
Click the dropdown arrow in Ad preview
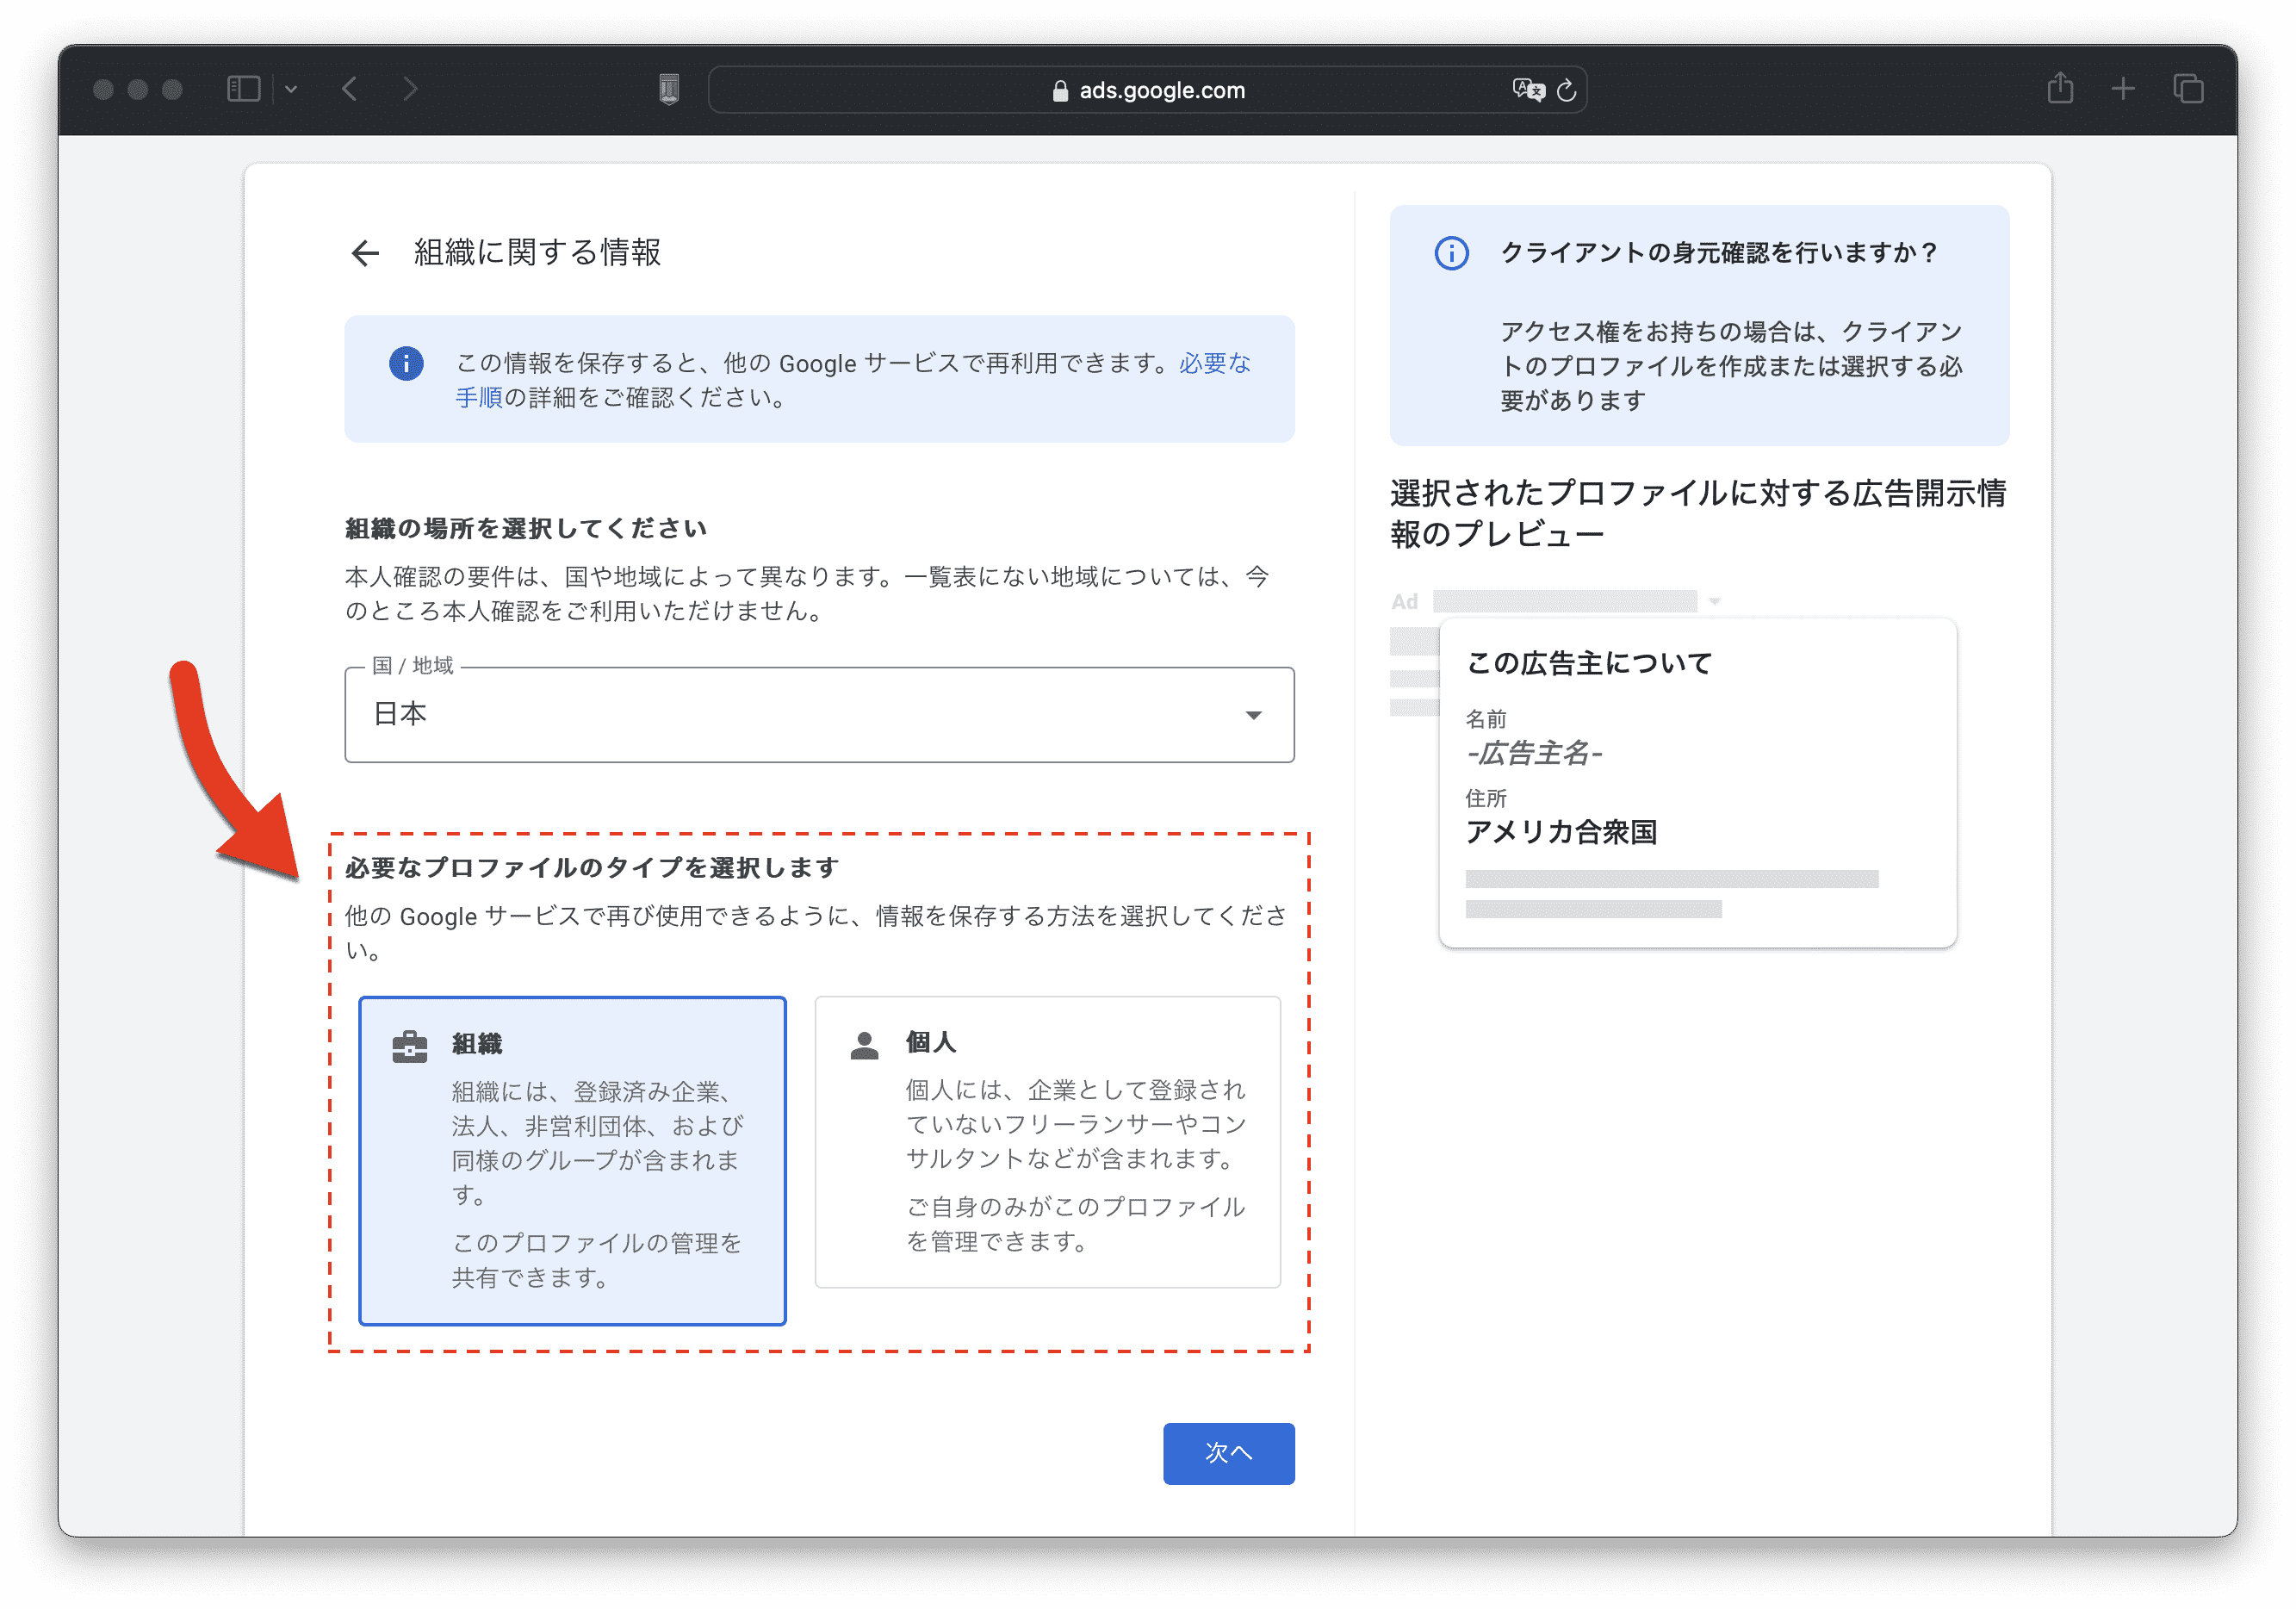1714,601
